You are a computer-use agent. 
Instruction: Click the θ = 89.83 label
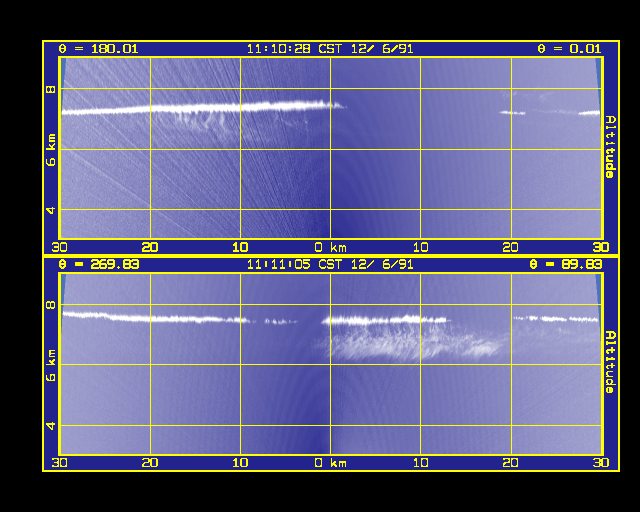click(x=565, y=265)
